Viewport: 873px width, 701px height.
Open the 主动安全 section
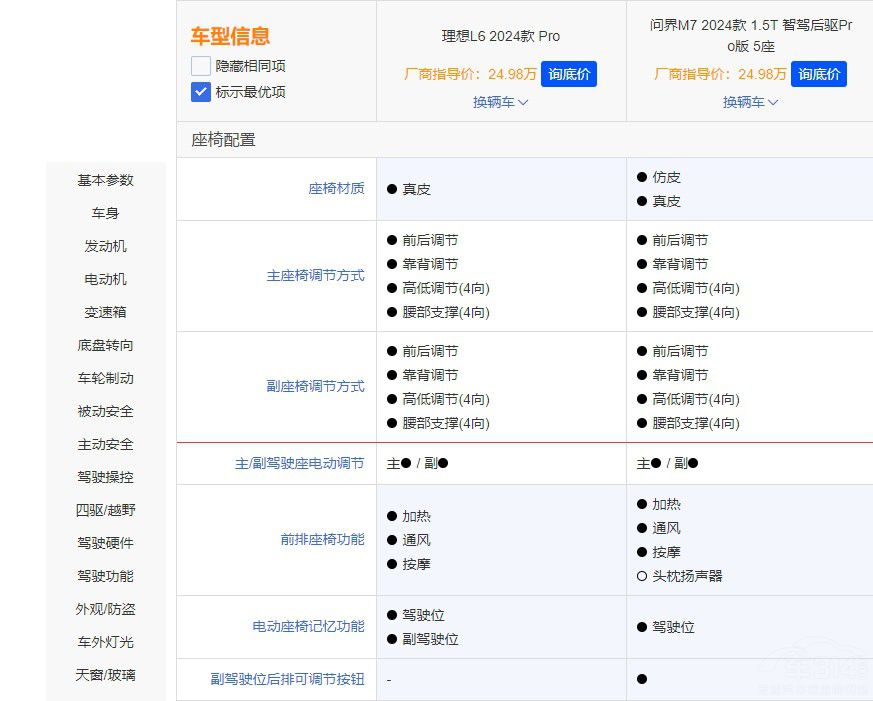pos(105,444)
